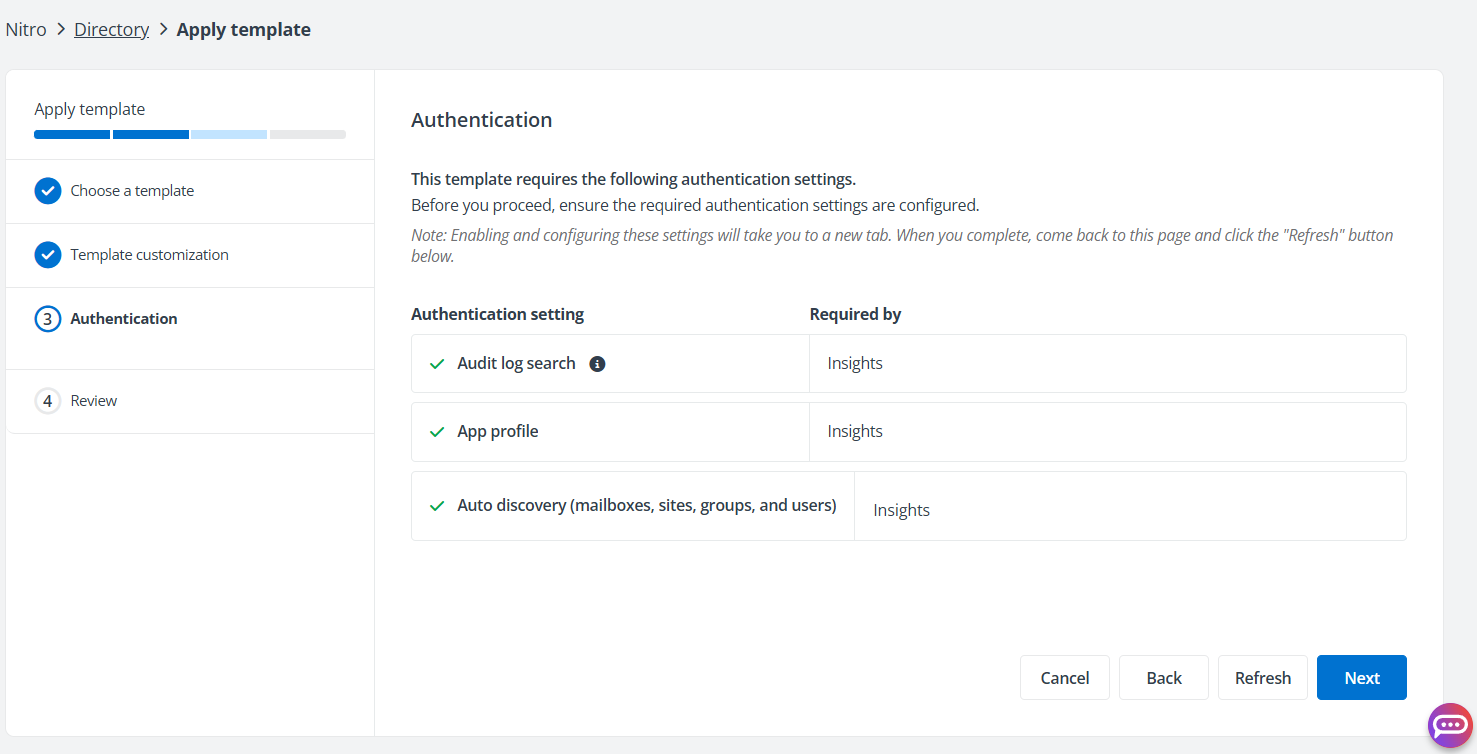
Task: Click Insights in the Audit log search row
Action: click(855, 363)
